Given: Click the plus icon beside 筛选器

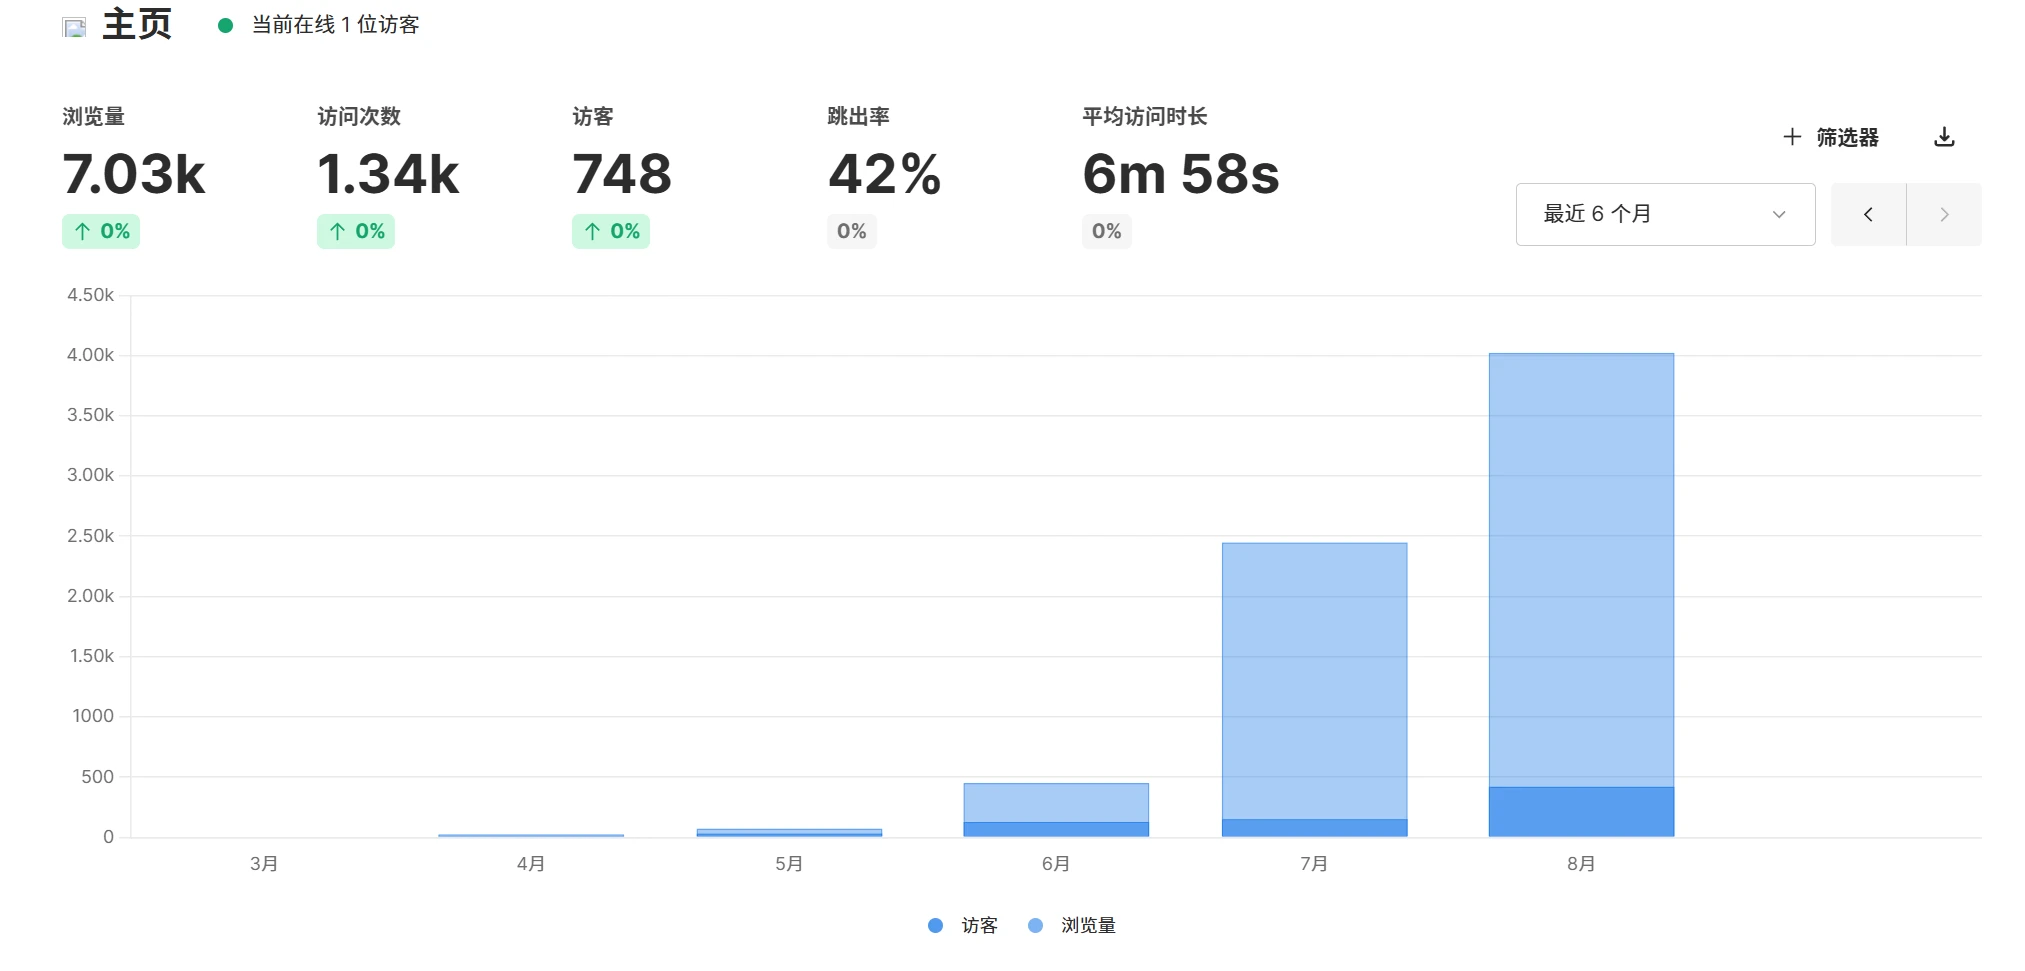Looking at the screenshot, I should click(1792, 137).
